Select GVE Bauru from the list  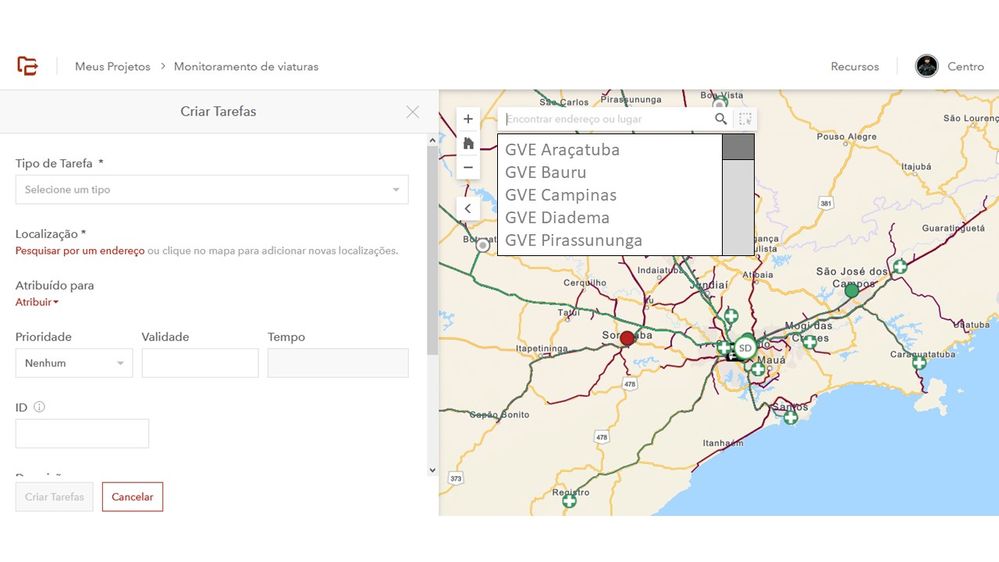[546, 172]
